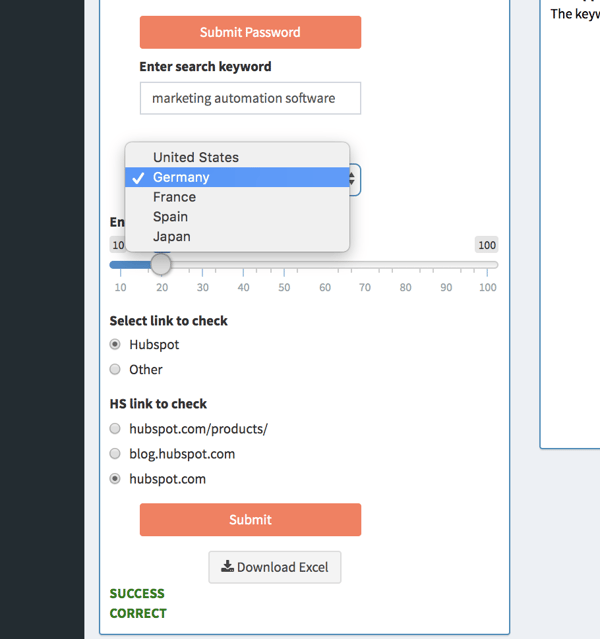Click the download icon on Excel button
Viewport: 600px width, 639px height.
point(228,567)
